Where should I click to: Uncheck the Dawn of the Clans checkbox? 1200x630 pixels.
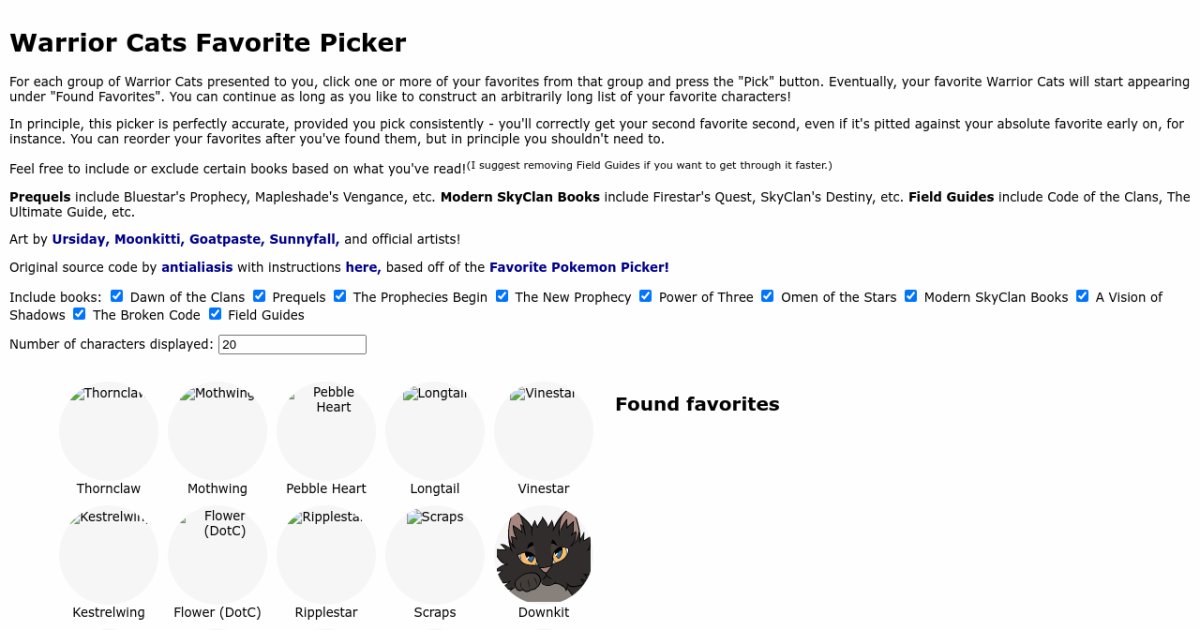pos(117,297)
